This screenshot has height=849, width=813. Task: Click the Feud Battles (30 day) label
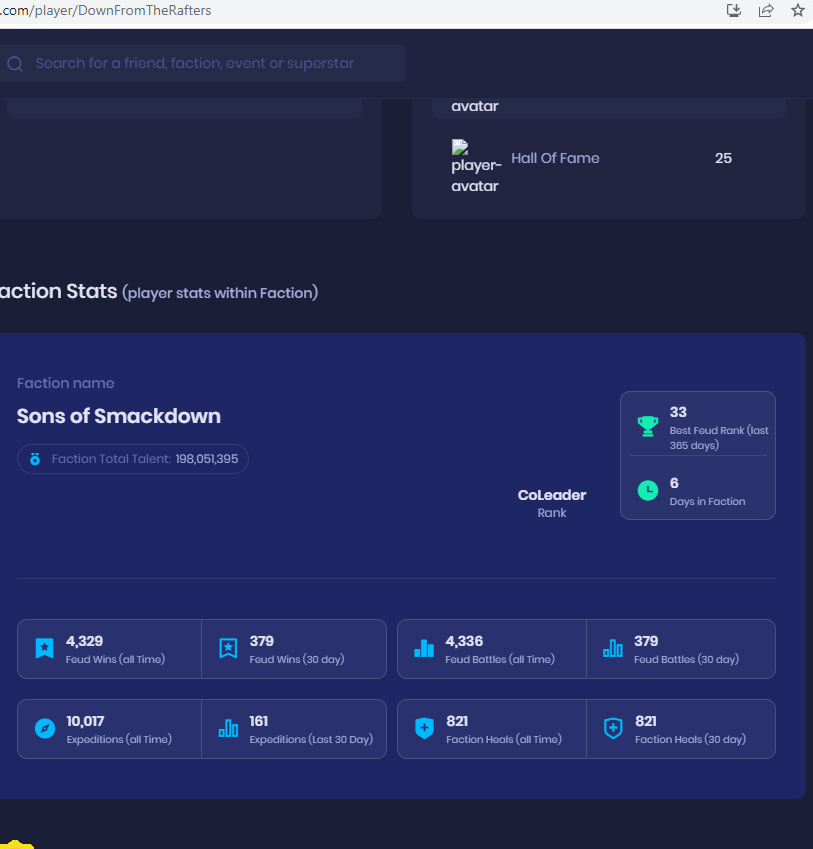pyautogui.click(x=686, y=659)
